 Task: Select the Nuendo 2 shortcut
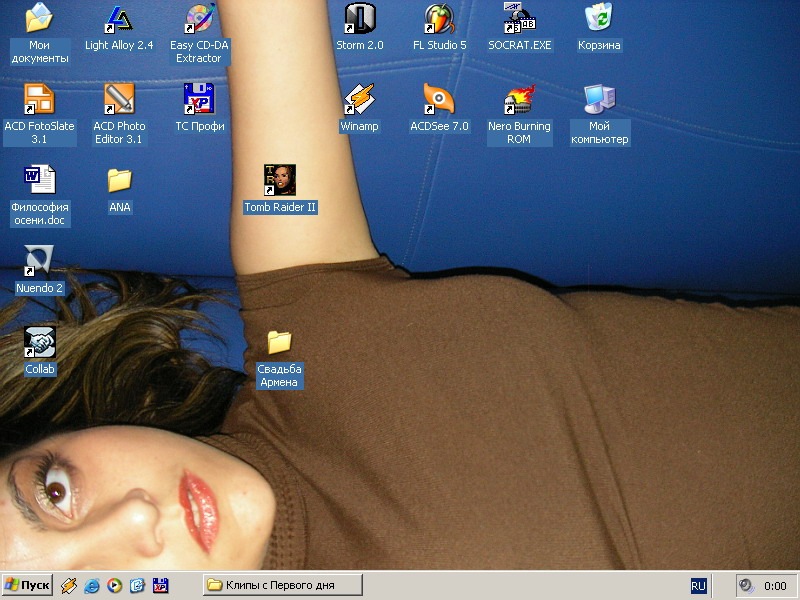(39, 262)
